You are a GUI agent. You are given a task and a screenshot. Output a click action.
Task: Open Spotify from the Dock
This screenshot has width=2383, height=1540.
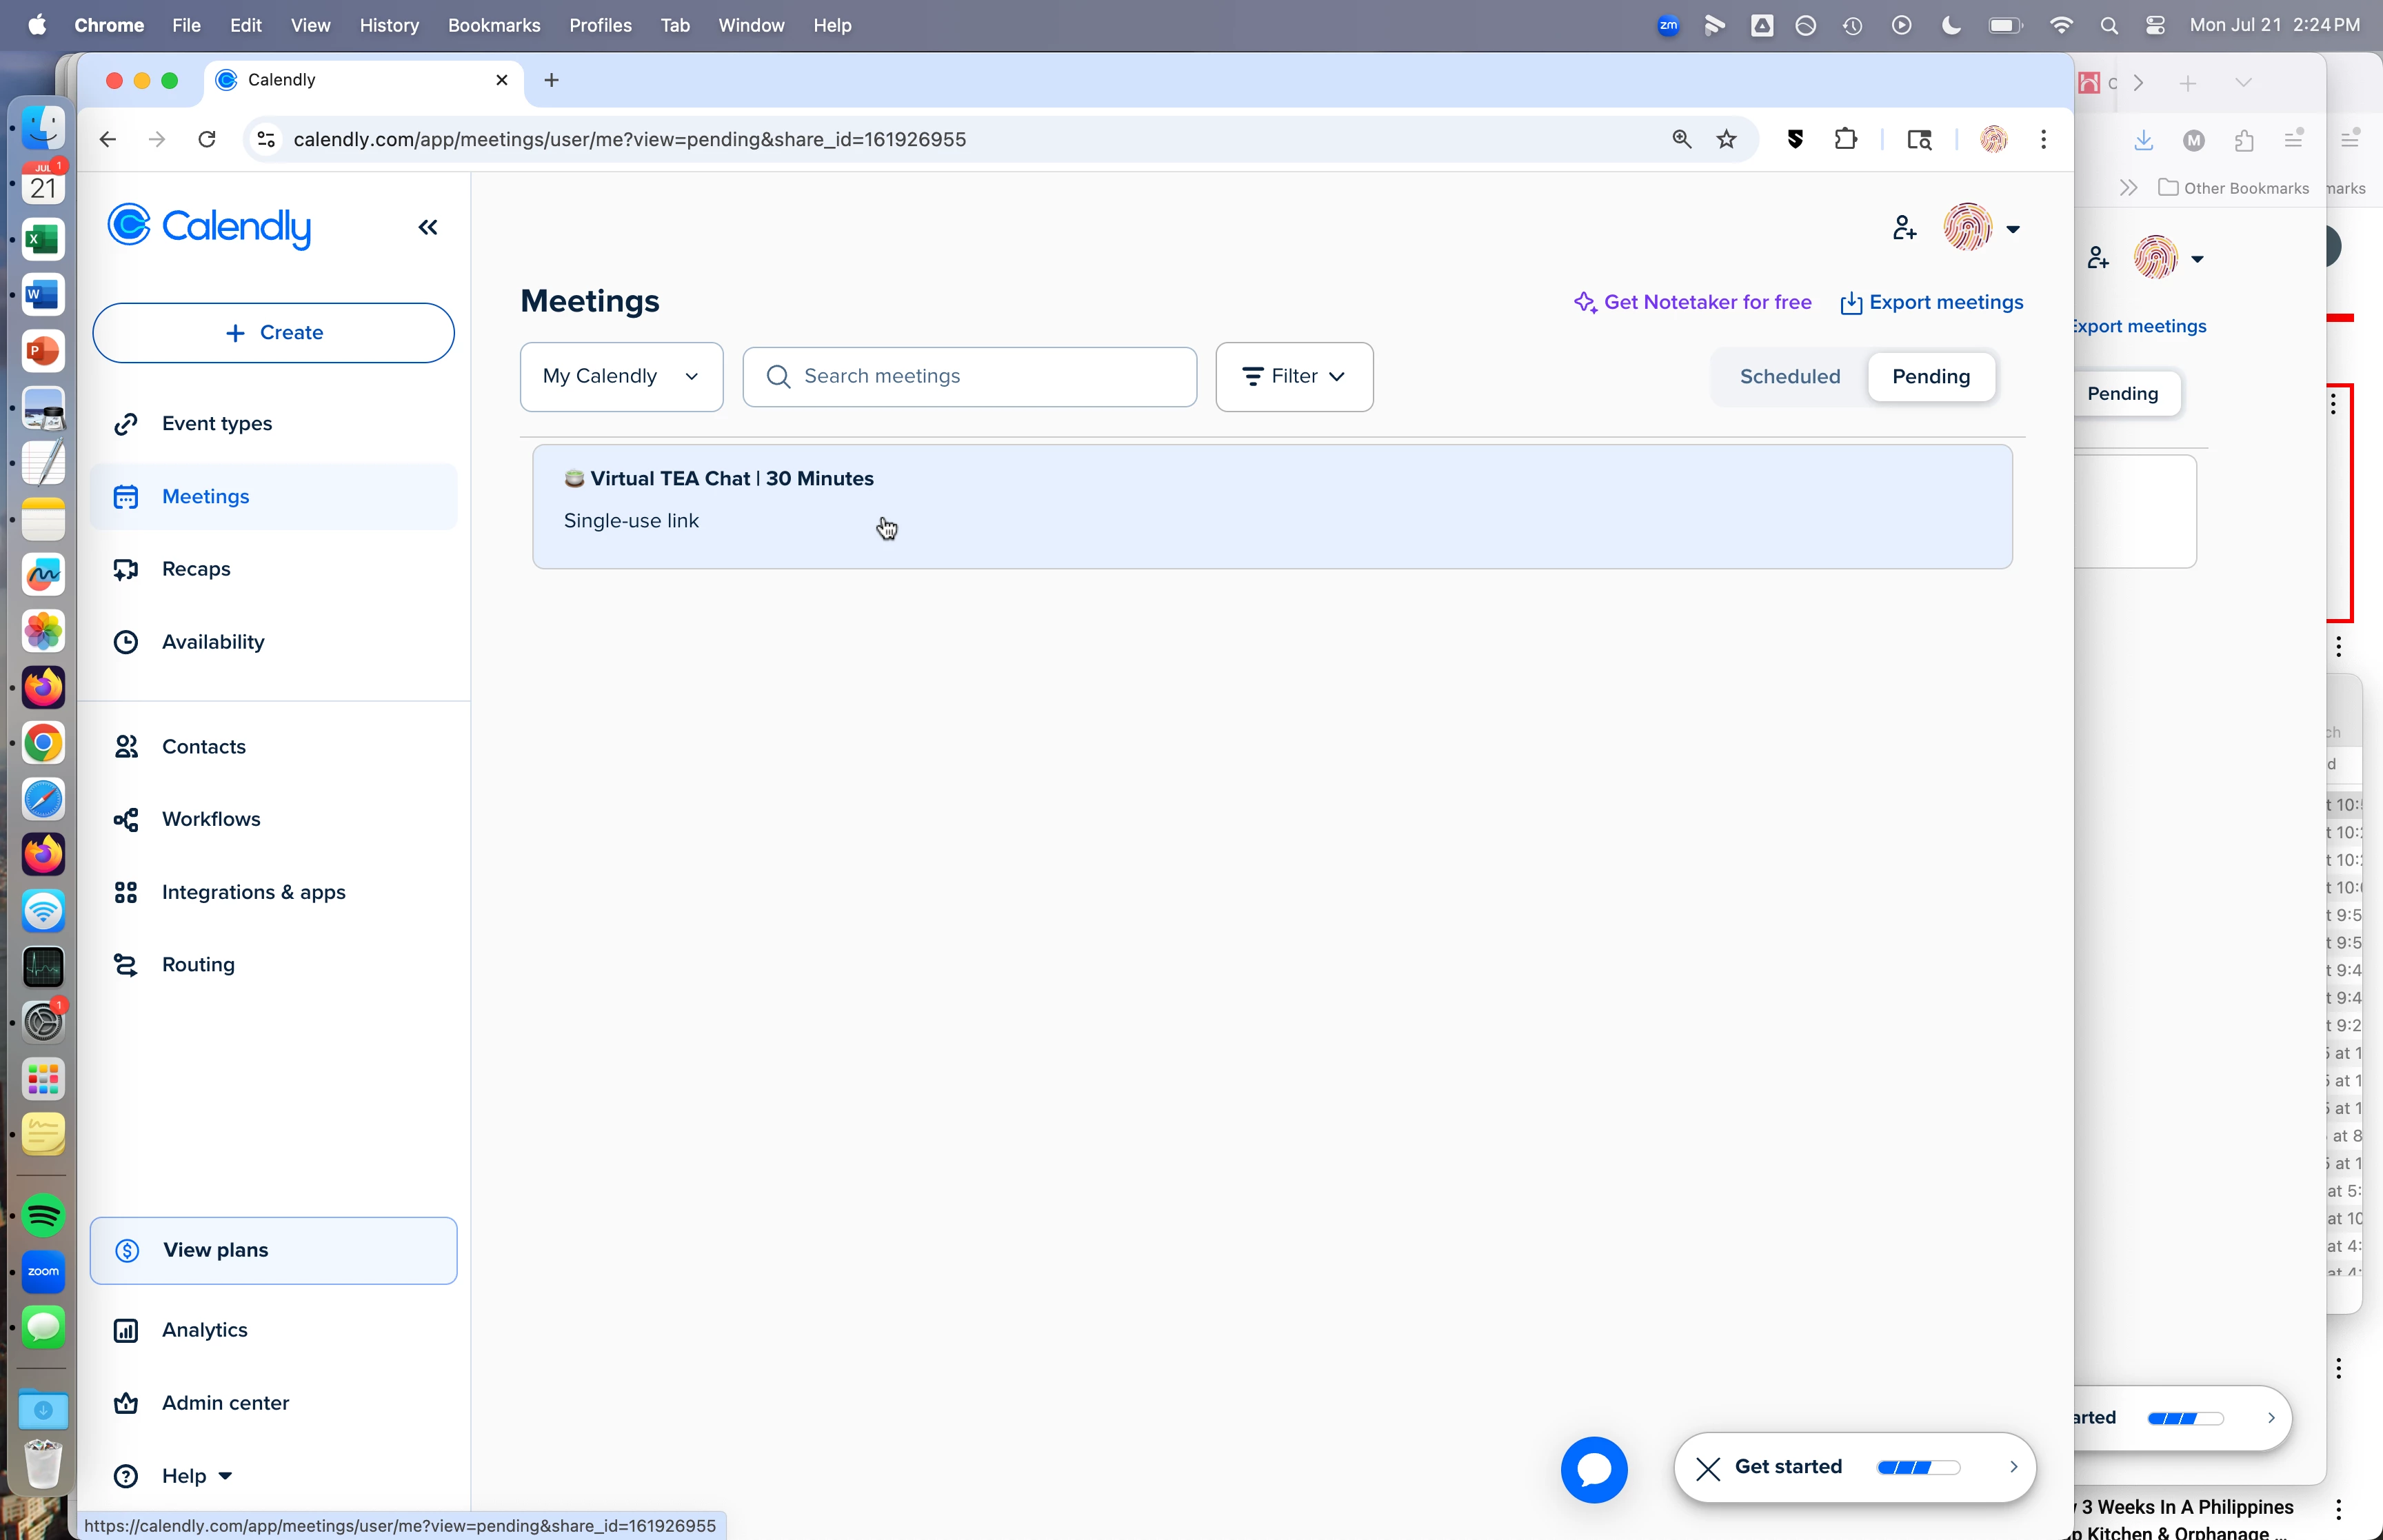(43, 1216)
